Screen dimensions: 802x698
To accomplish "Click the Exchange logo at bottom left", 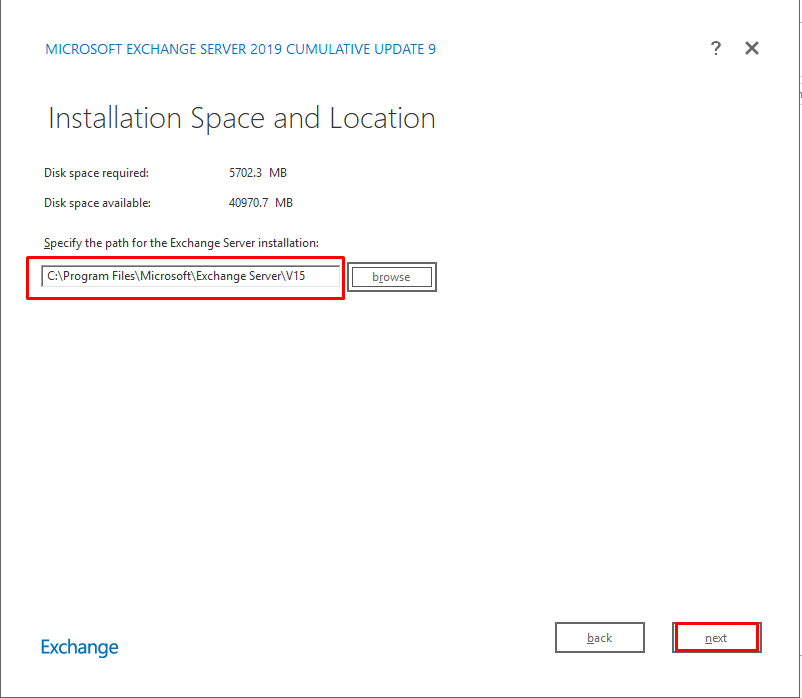I will point(79,647).
